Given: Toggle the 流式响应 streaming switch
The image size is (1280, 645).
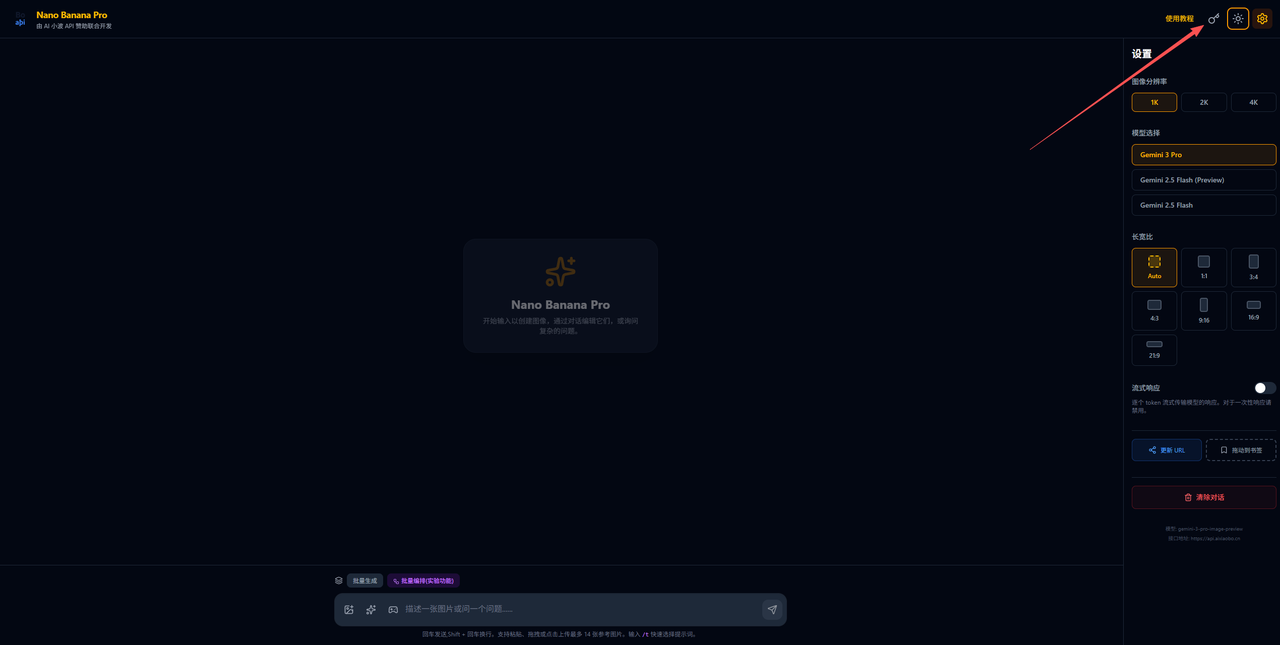Looking at the screenshot, I should [x=1264, y=388].
